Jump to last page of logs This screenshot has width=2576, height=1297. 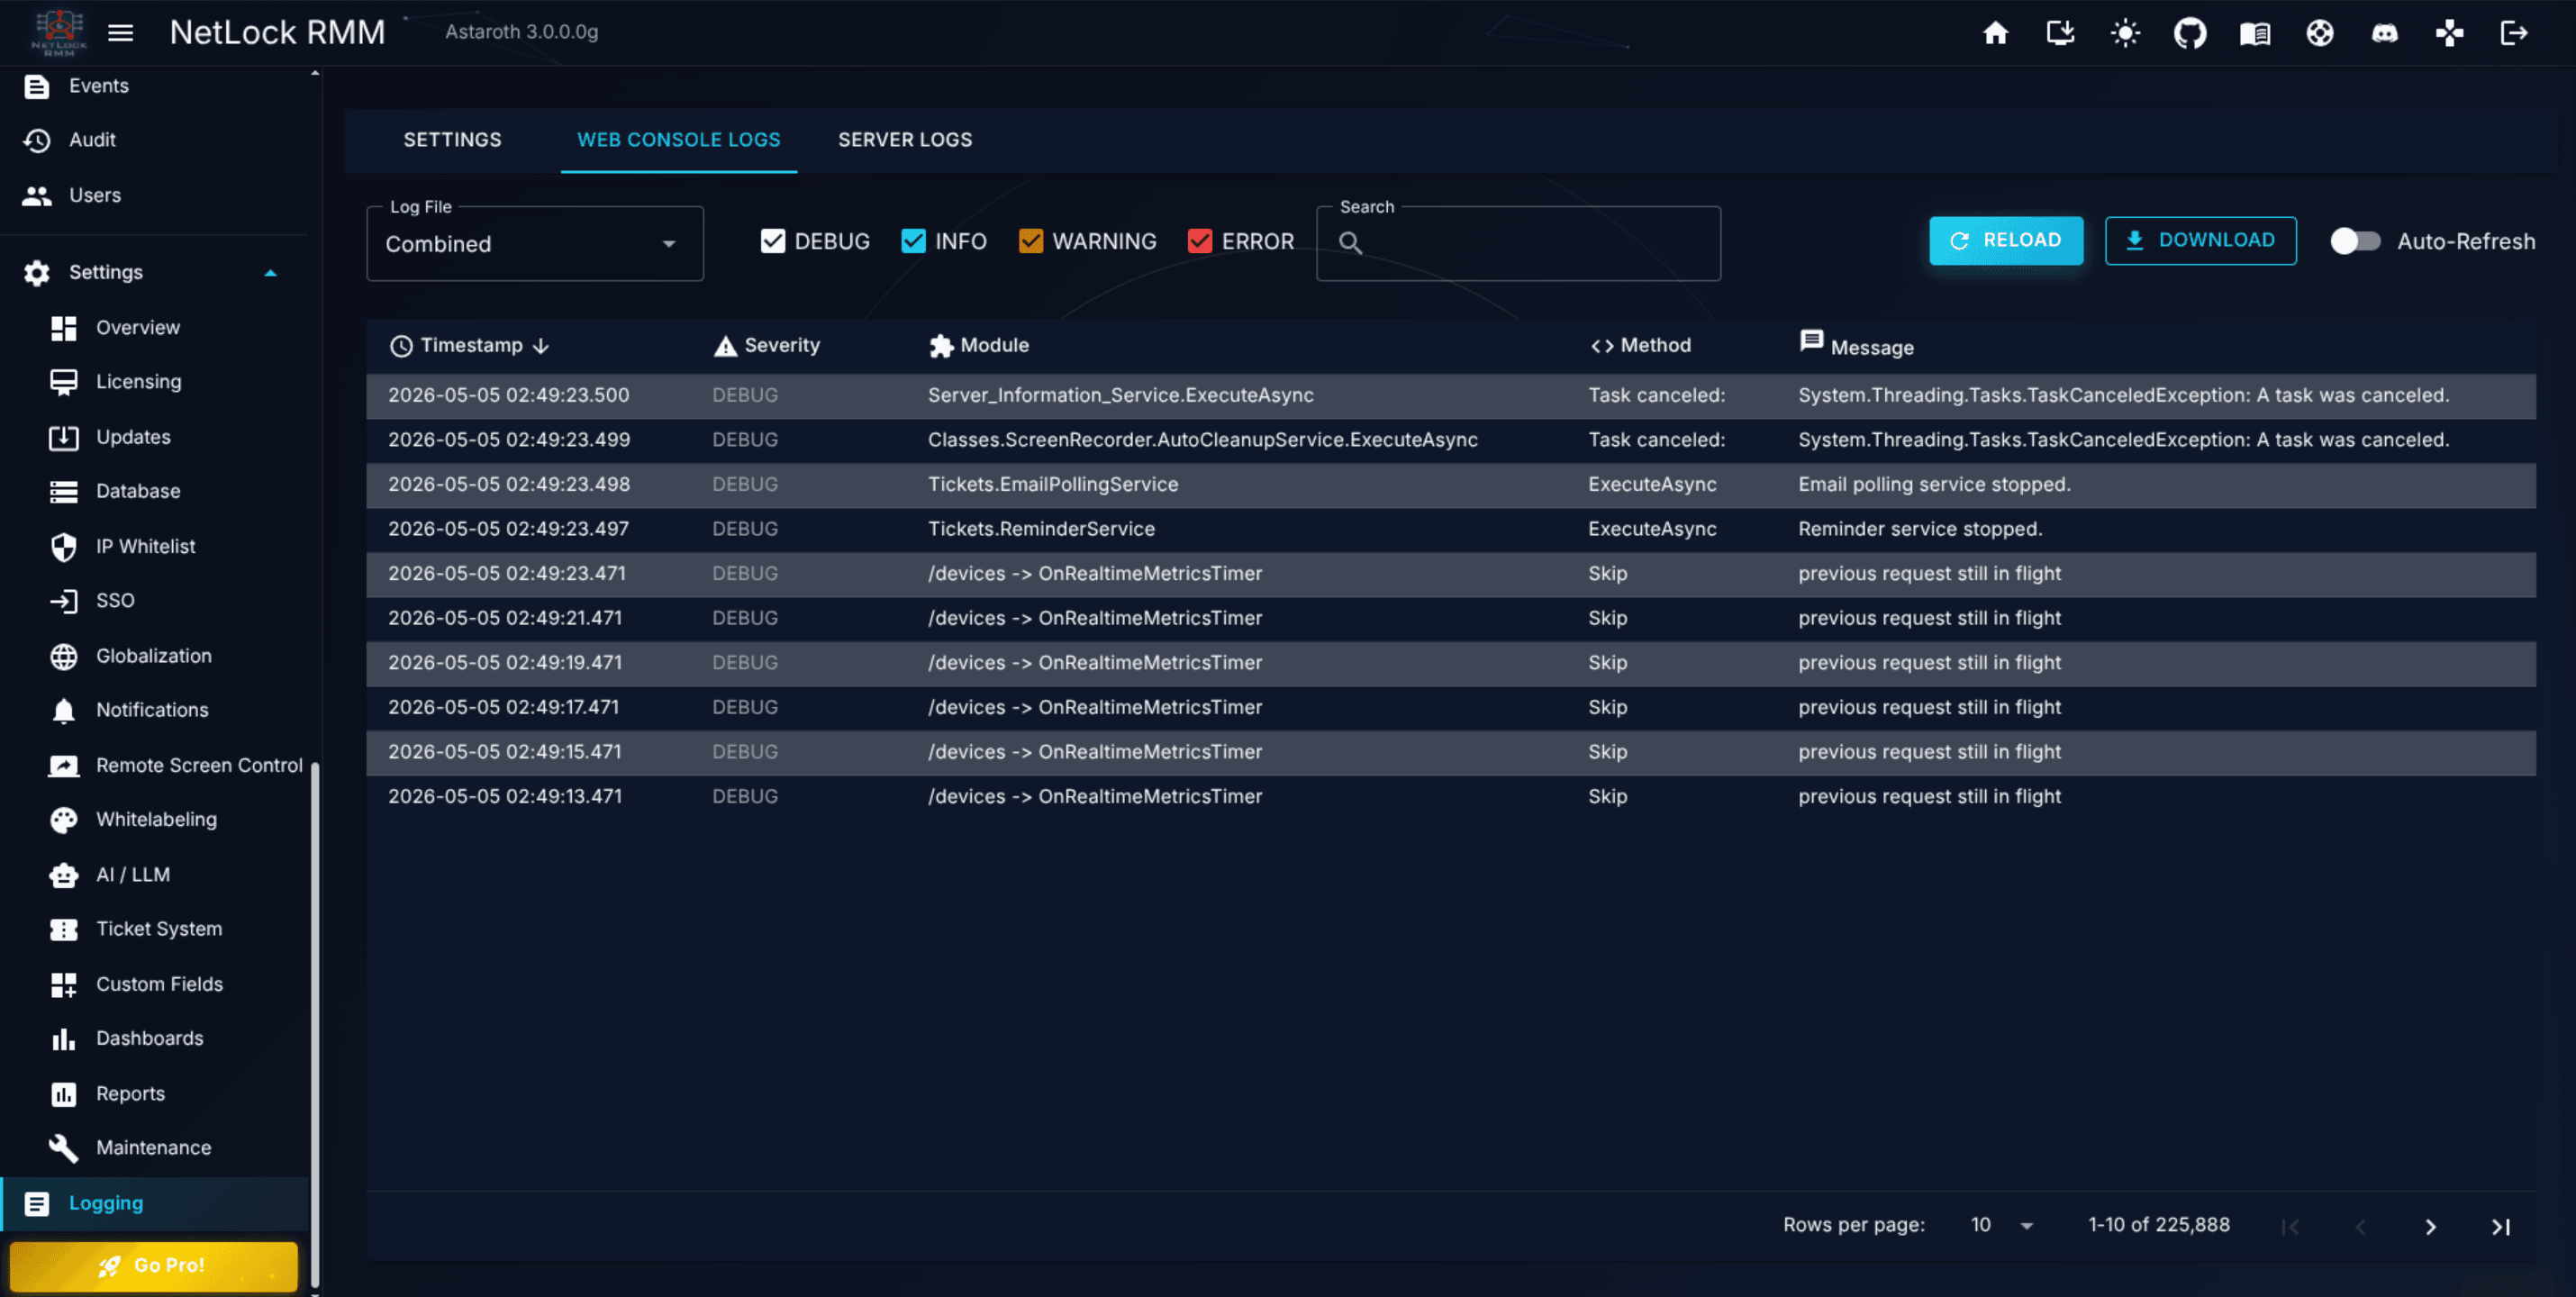point(2500,1227)
